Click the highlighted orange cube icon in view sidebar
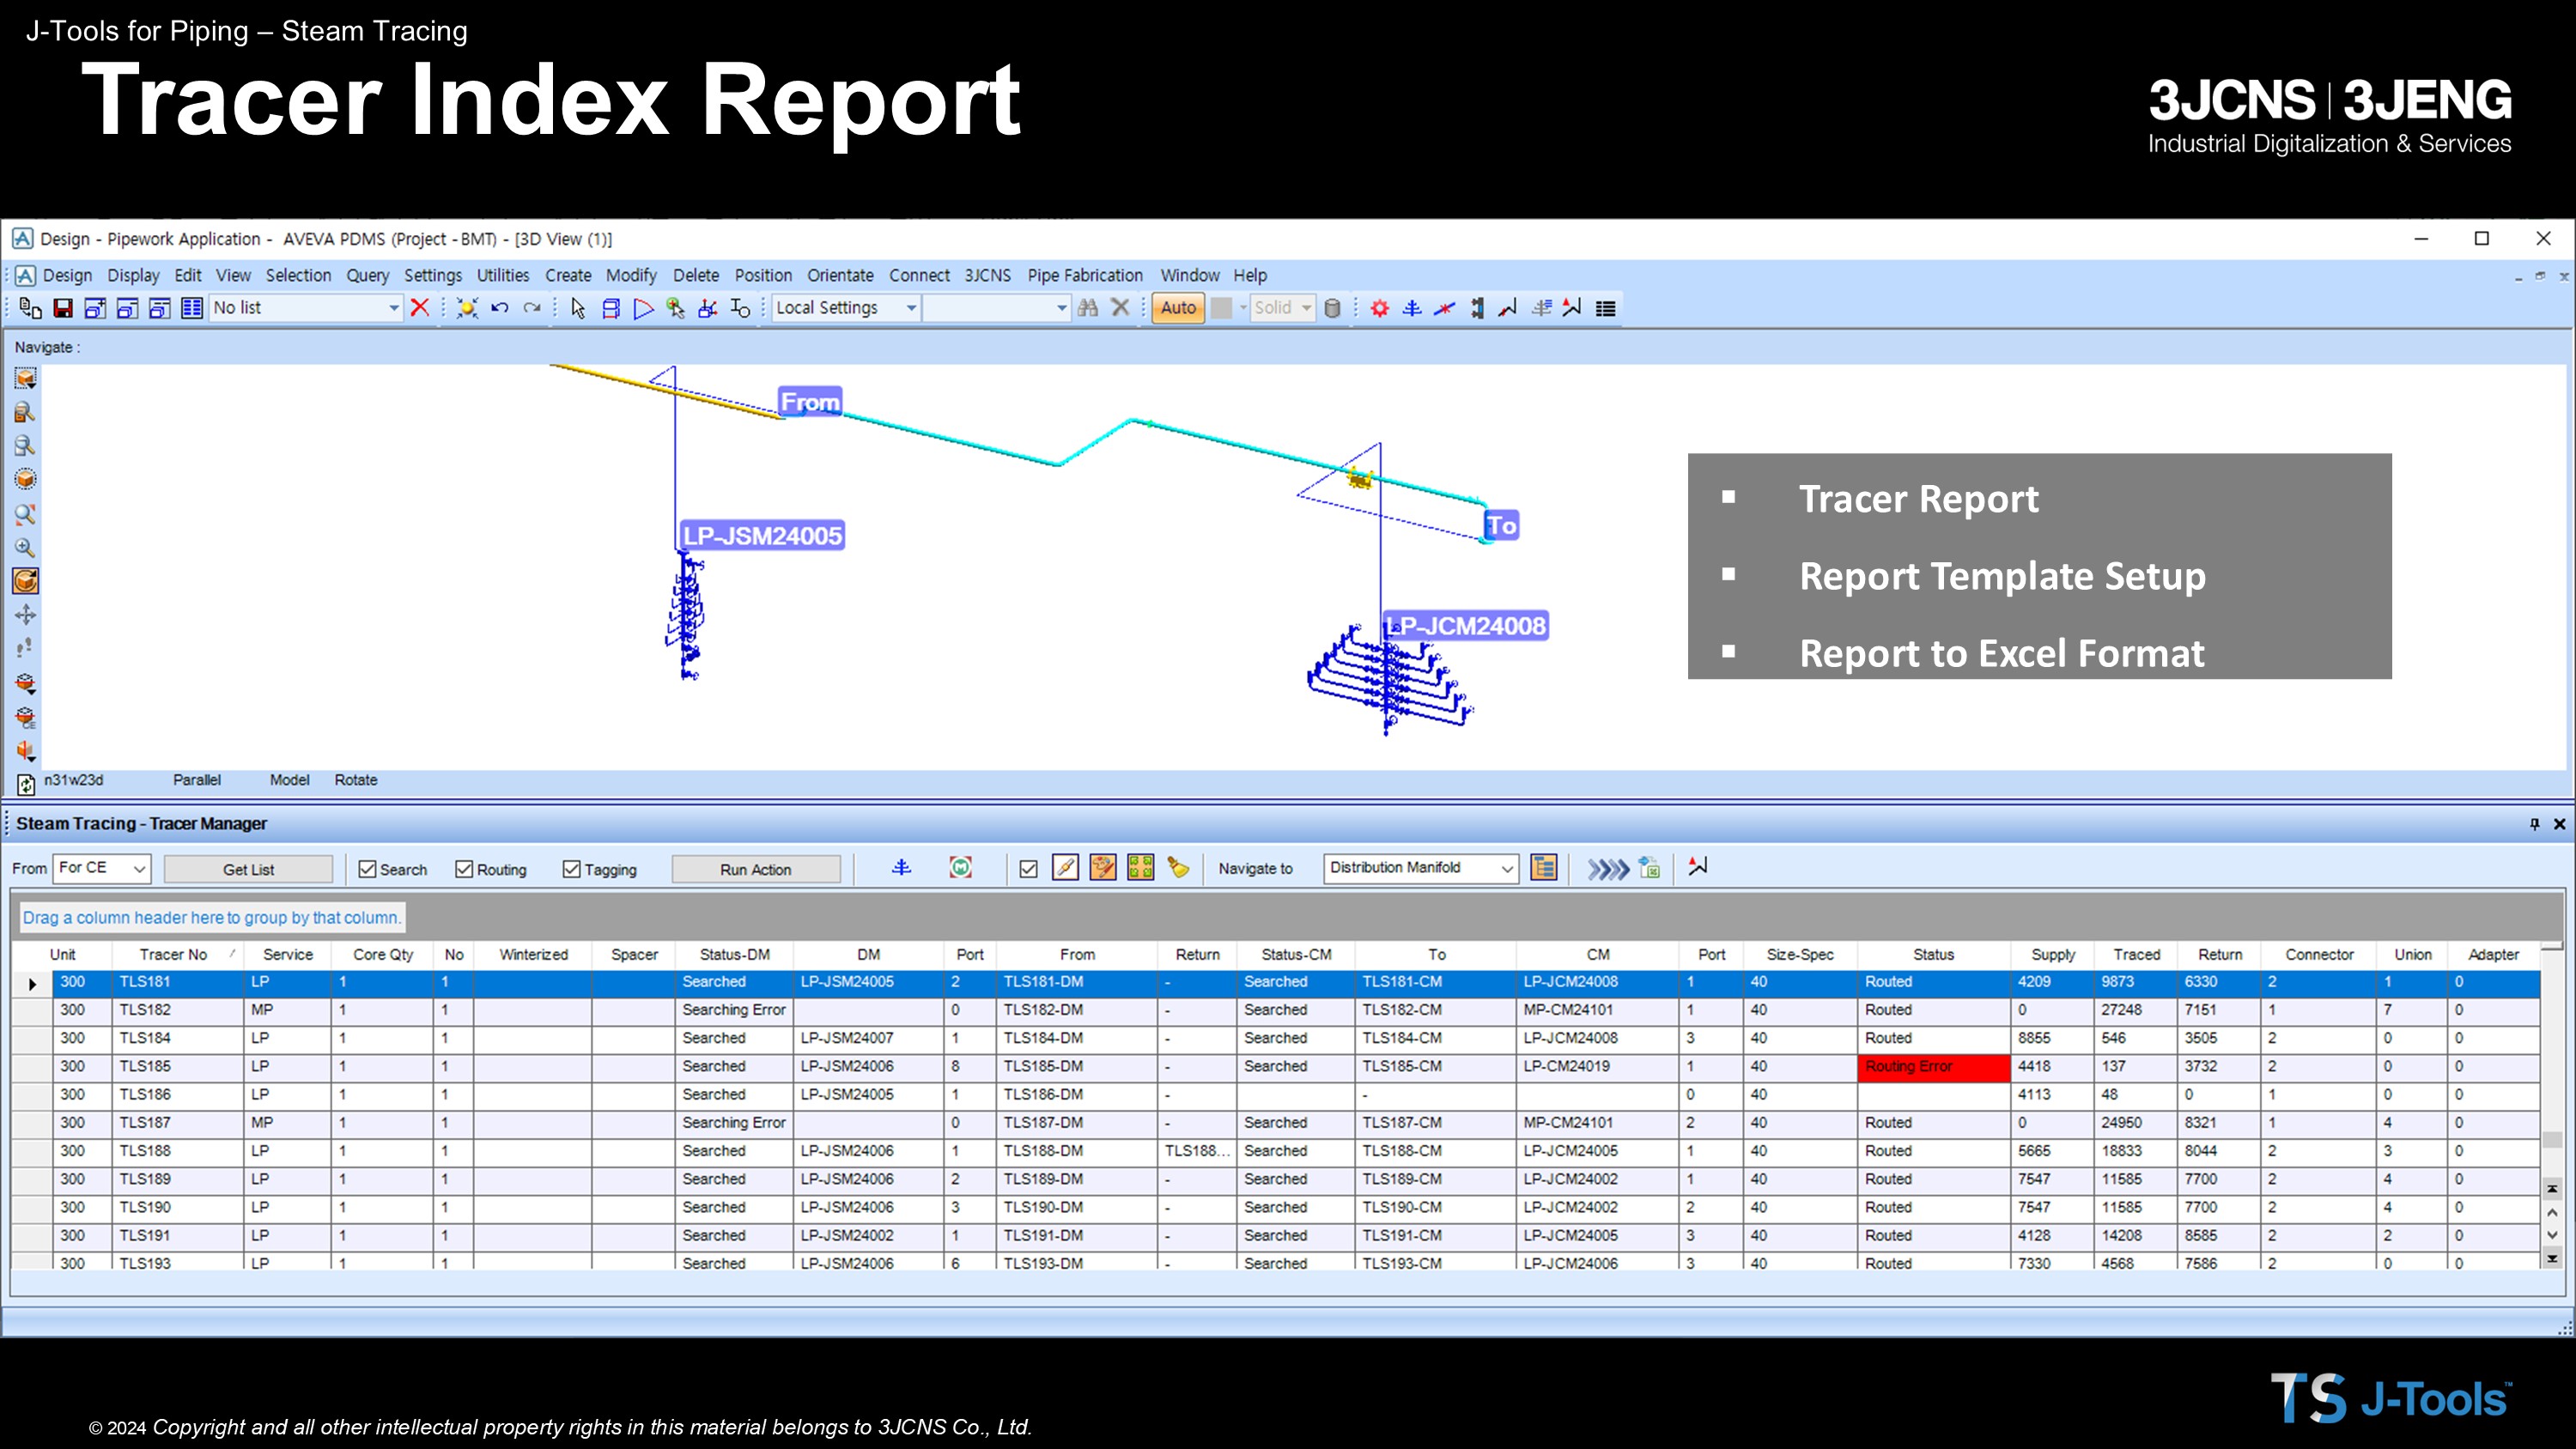 coord(25,581)
